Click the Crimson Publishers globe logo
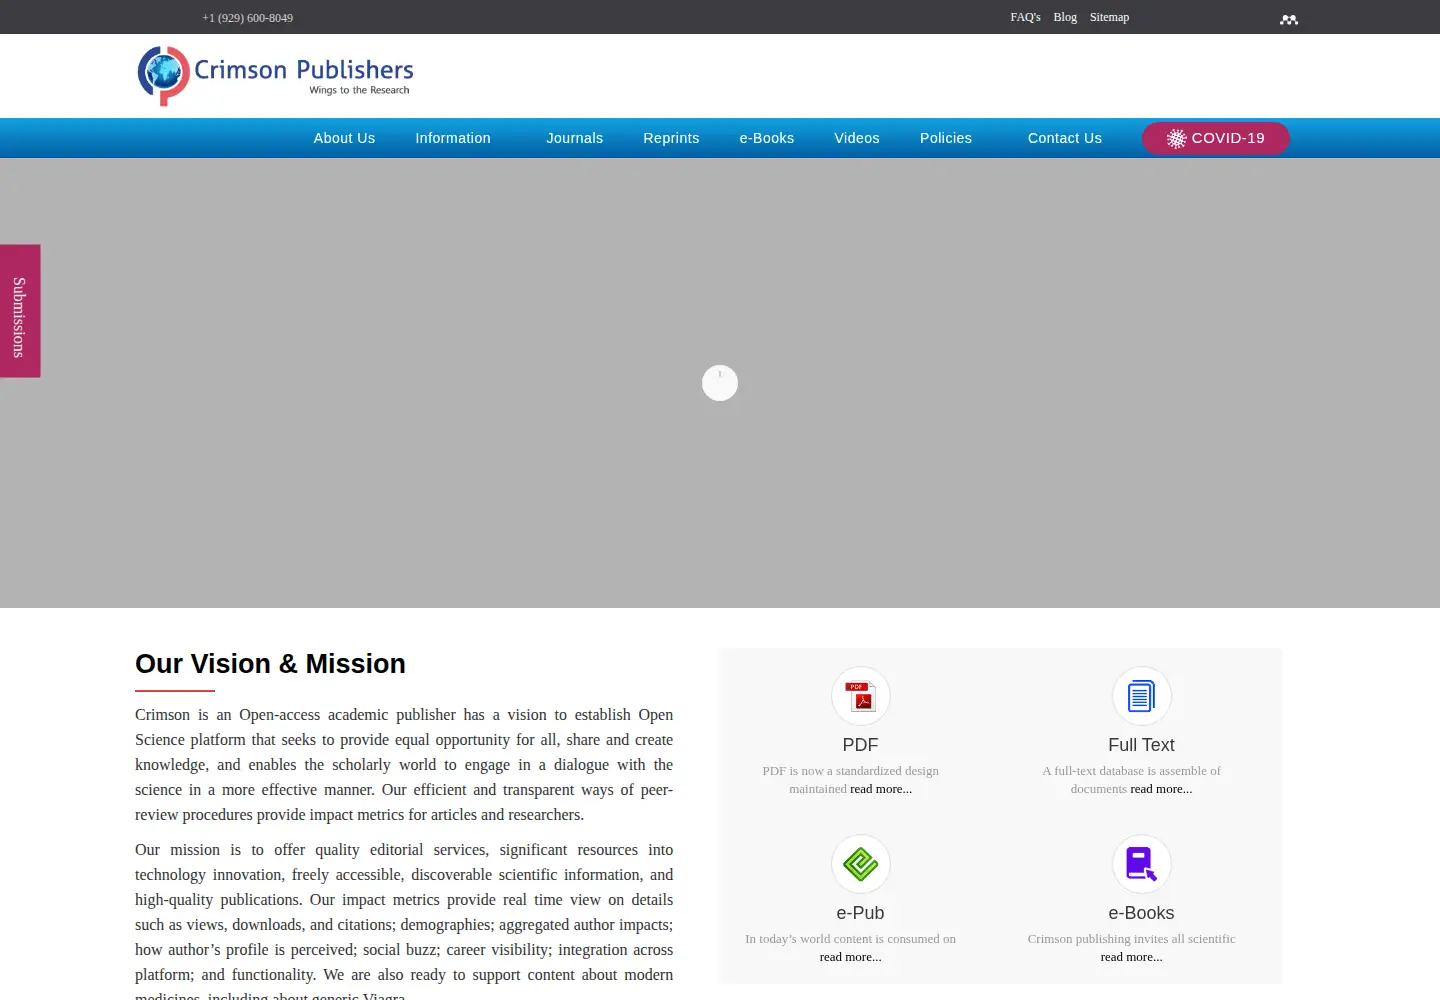 tap(163, 75)
